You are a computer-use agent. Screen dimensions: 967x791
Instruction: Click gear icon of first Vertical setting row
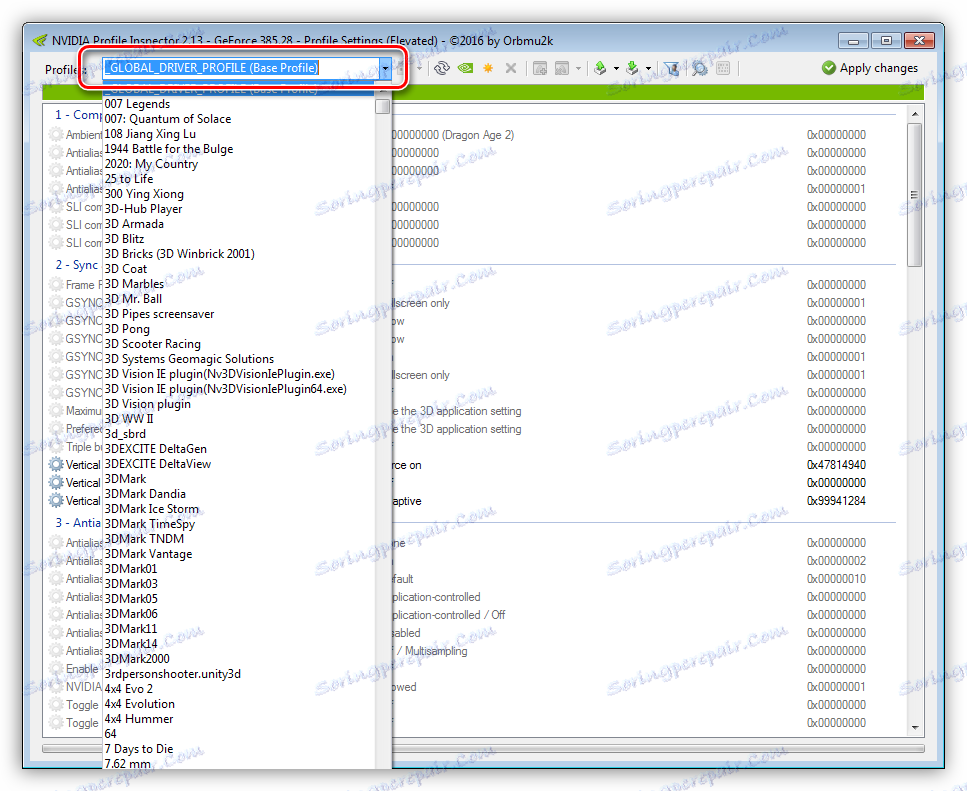tap(56, 464)
